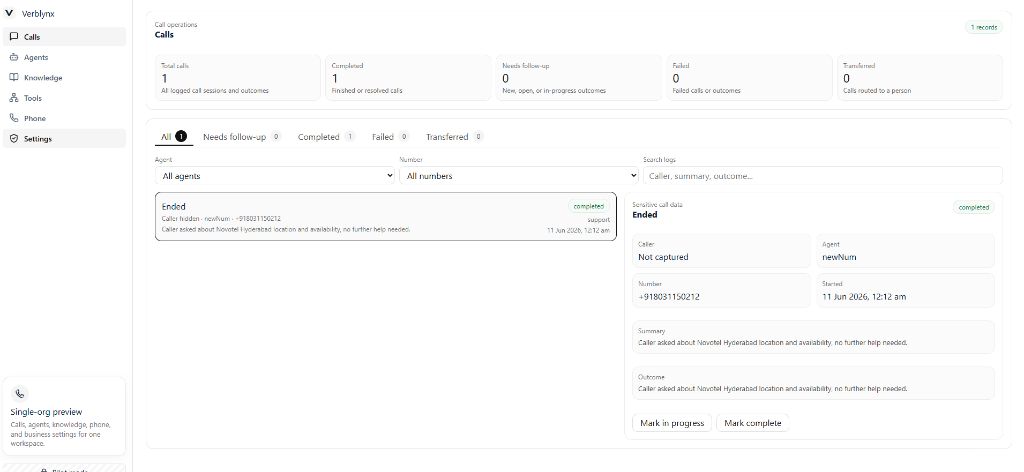Switch to the Needs follow-up tab
Screen dimensions: 1024x472
[x=242, y=137]
